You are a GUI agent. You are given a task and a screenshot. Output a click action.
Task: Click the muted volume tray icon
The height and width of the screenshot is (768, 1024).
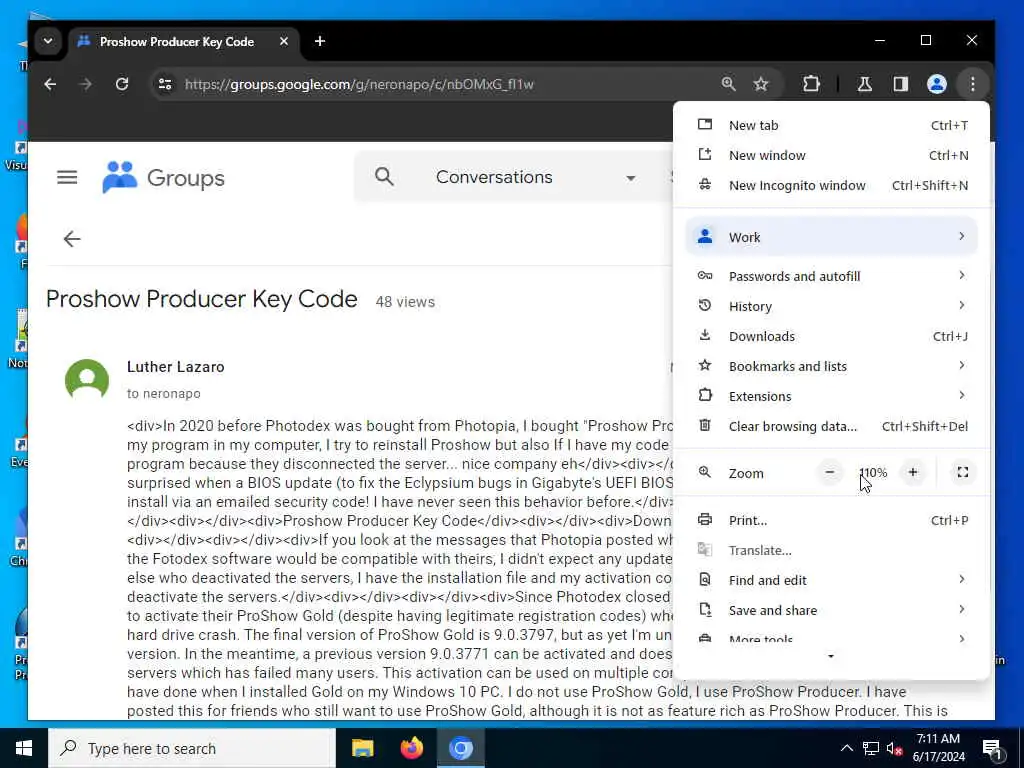click(x=894, y=748)
